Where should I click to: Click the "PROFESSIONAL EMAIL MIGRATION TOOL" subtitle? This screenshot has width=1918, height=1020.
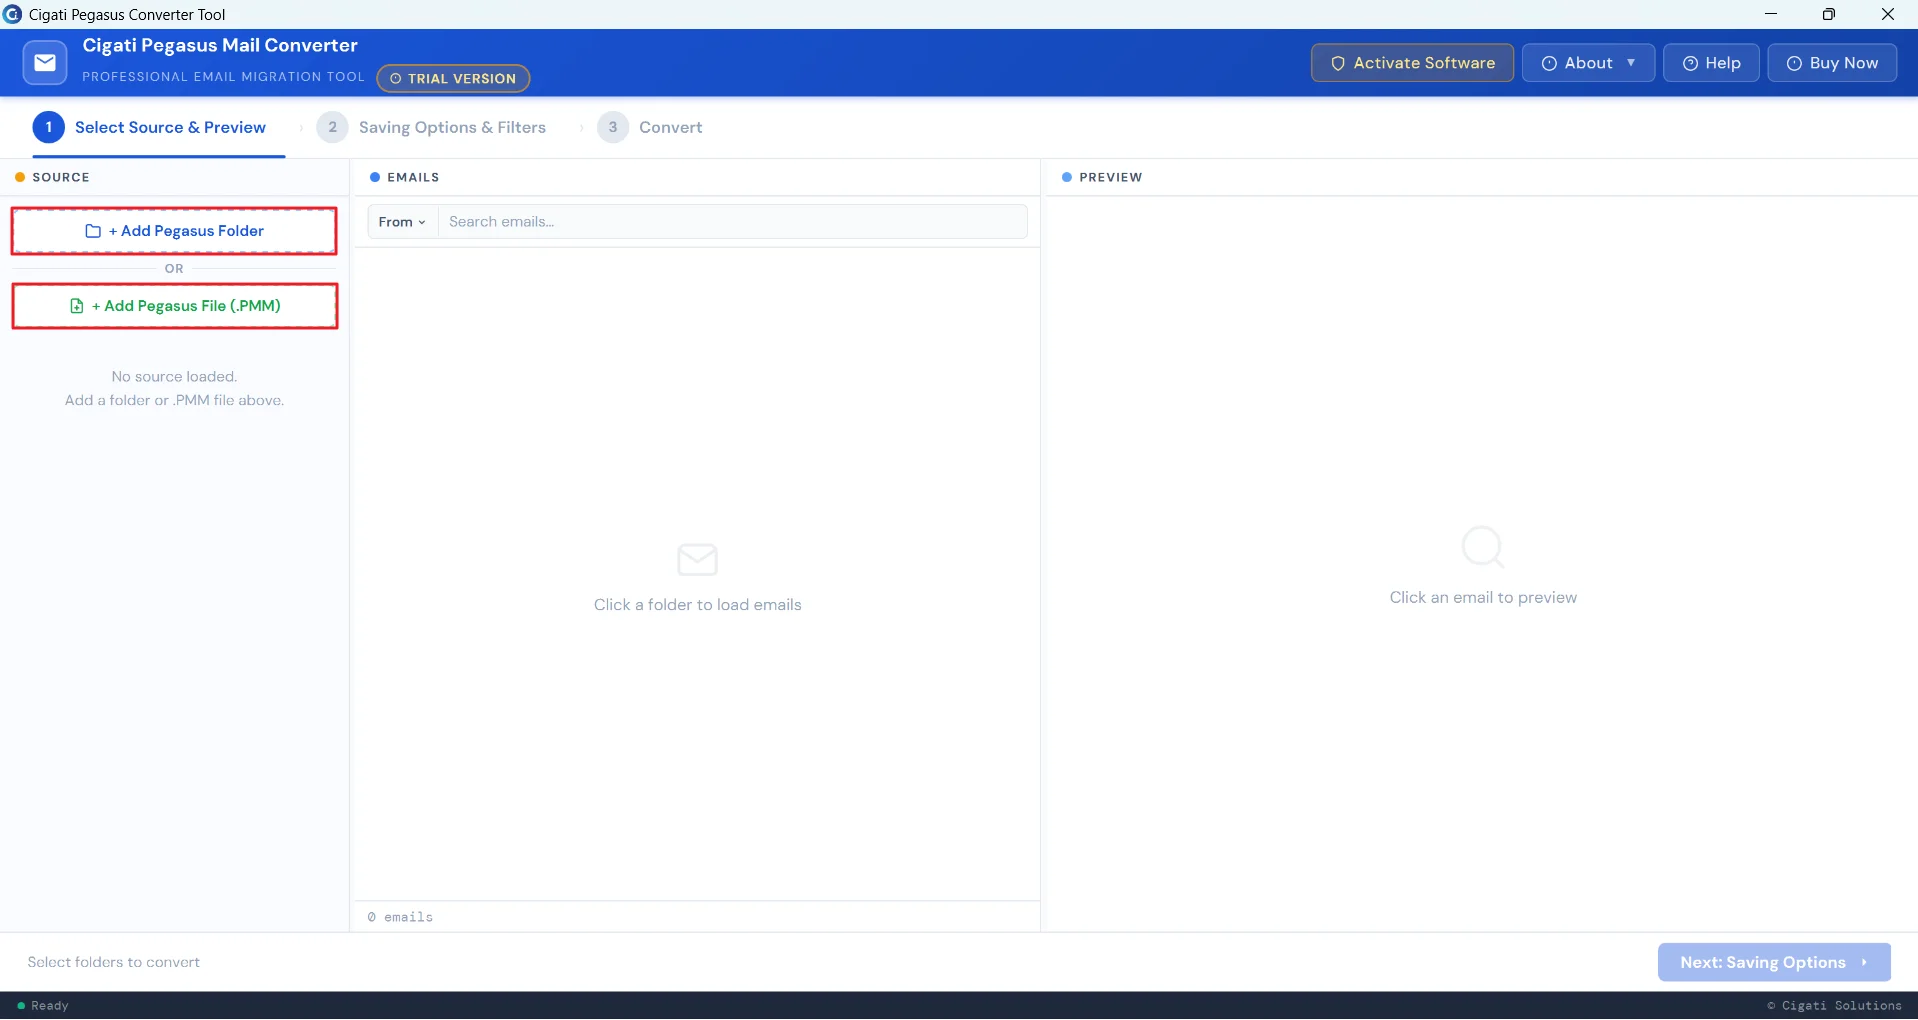pyautogui.click(x=223, y=77)
